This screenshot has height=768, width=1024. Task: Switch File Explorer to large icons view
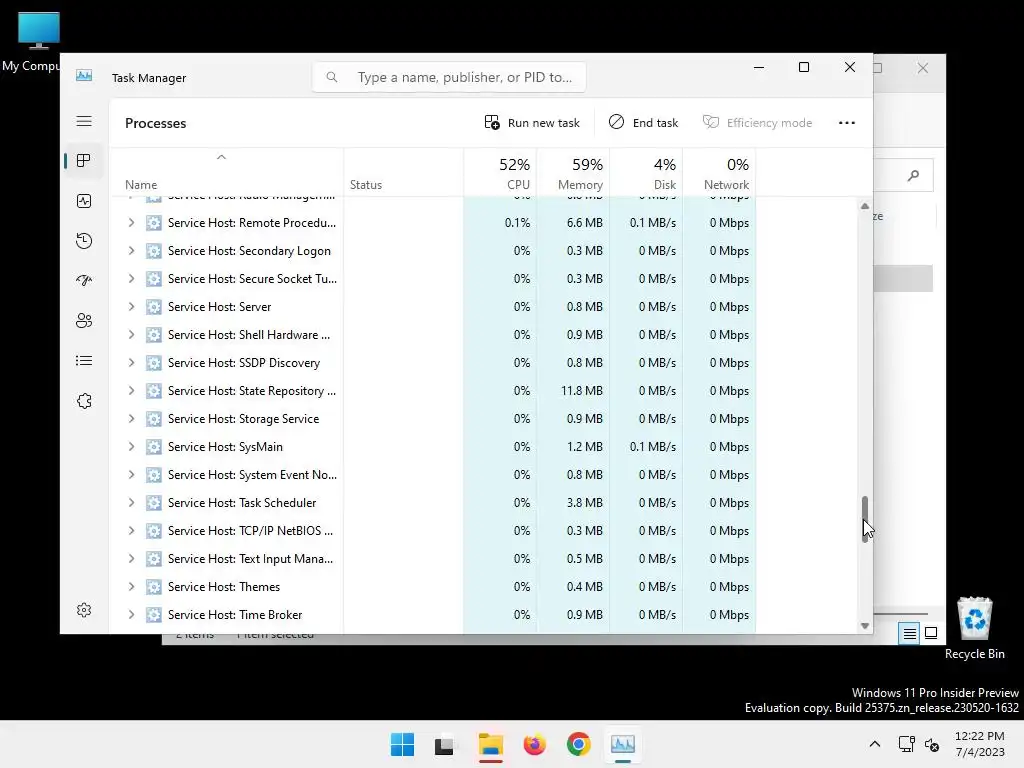[931, 633]
